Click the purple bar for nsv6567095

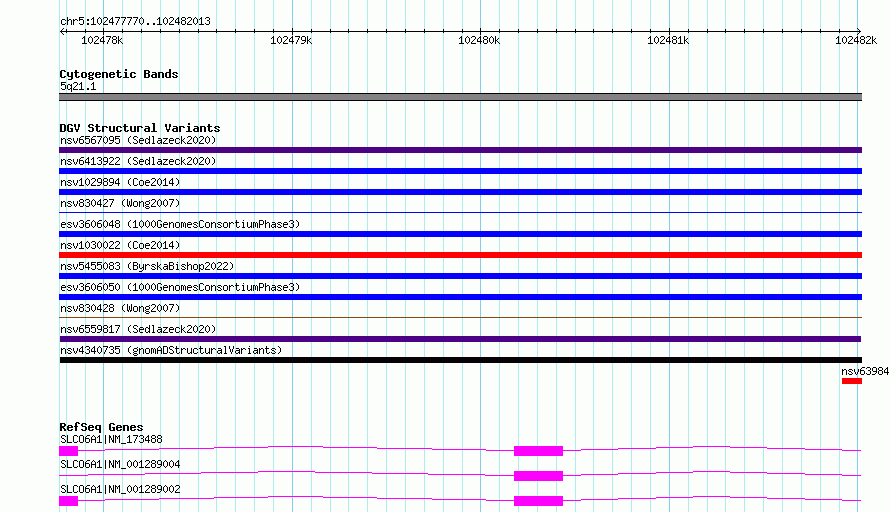(460, 150)
